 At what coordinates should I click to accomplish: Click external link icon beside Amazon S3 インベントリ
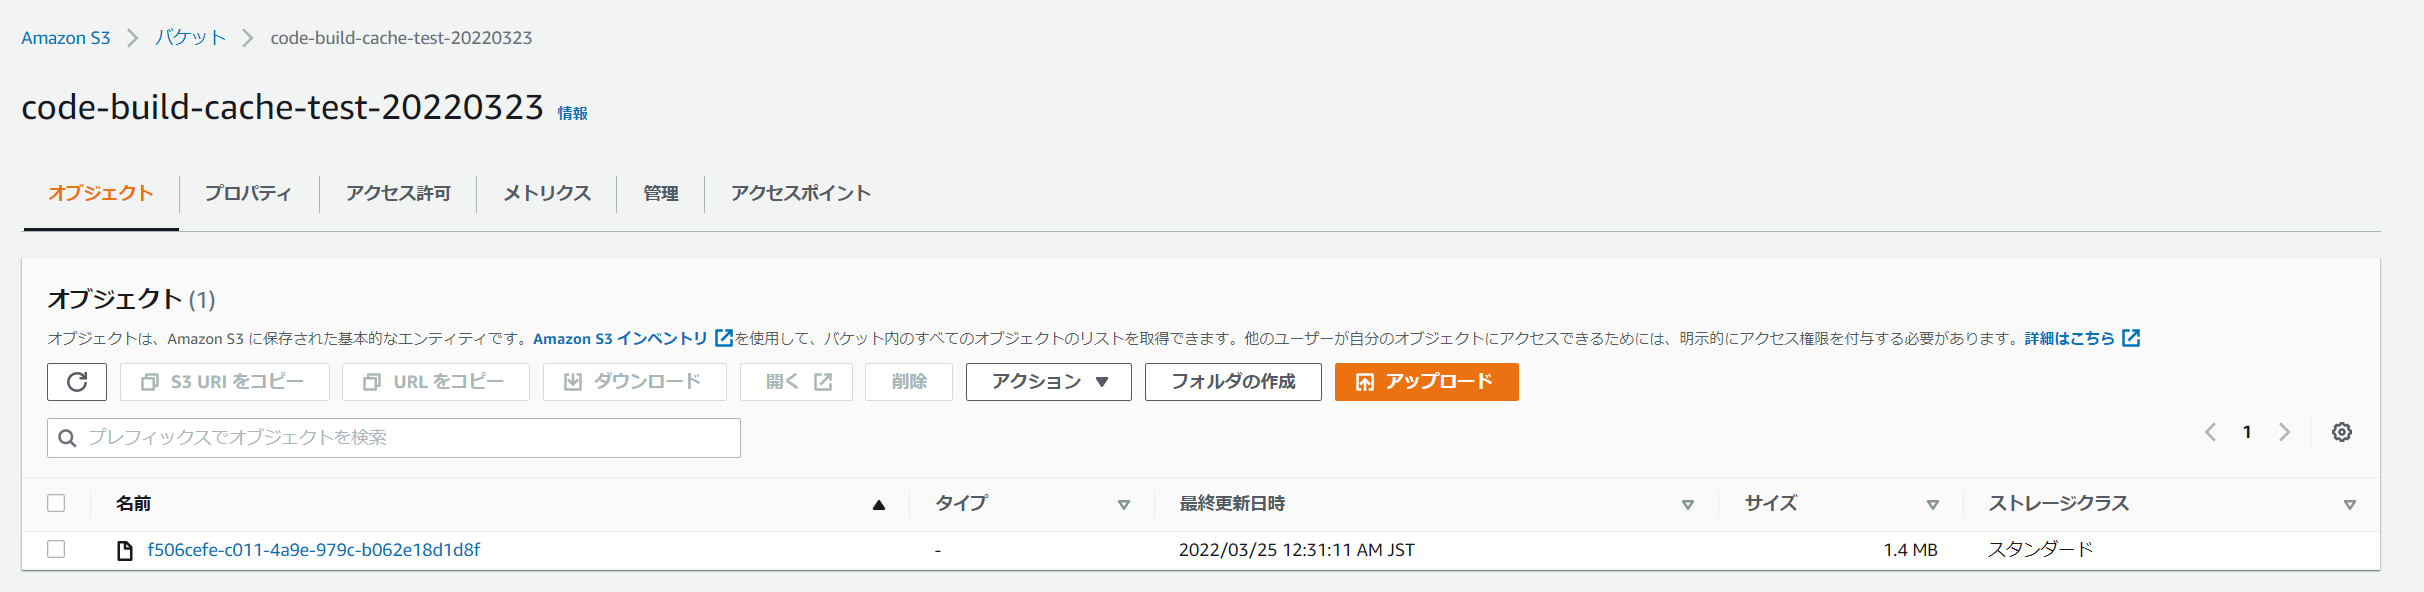pyautogui.click(x=724, y=338)
